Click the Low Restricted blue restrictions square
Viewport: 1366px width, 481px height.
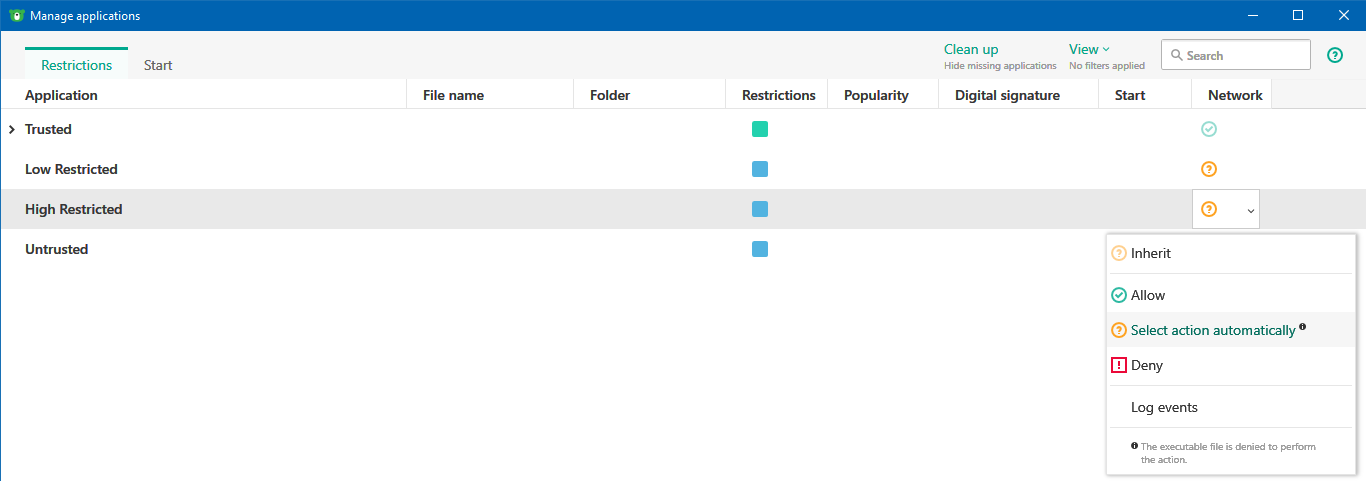[x=760, y=169]
